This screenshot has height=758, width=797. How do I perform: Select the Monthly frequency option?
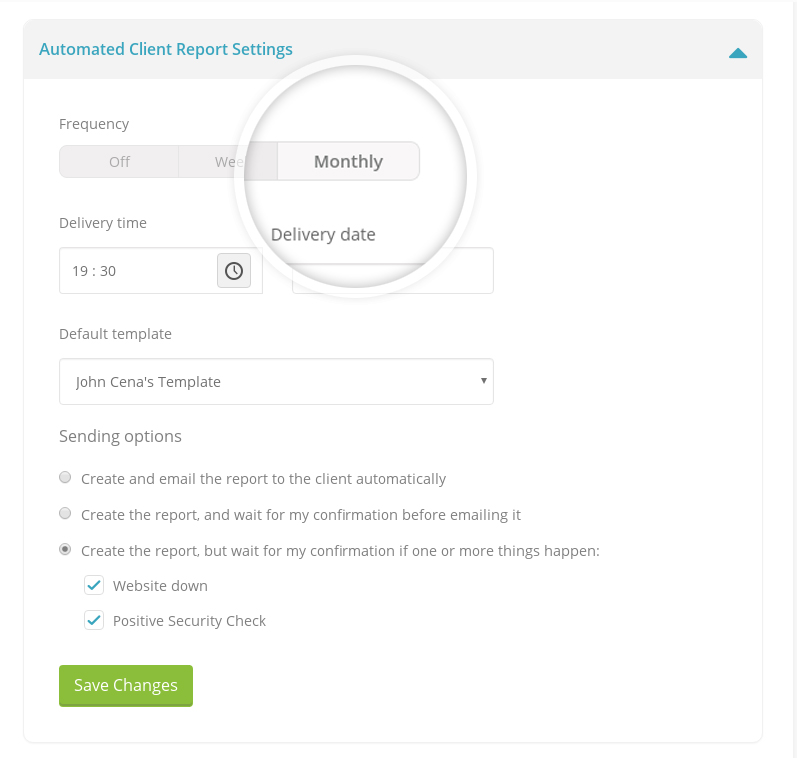tap(348, 162)
